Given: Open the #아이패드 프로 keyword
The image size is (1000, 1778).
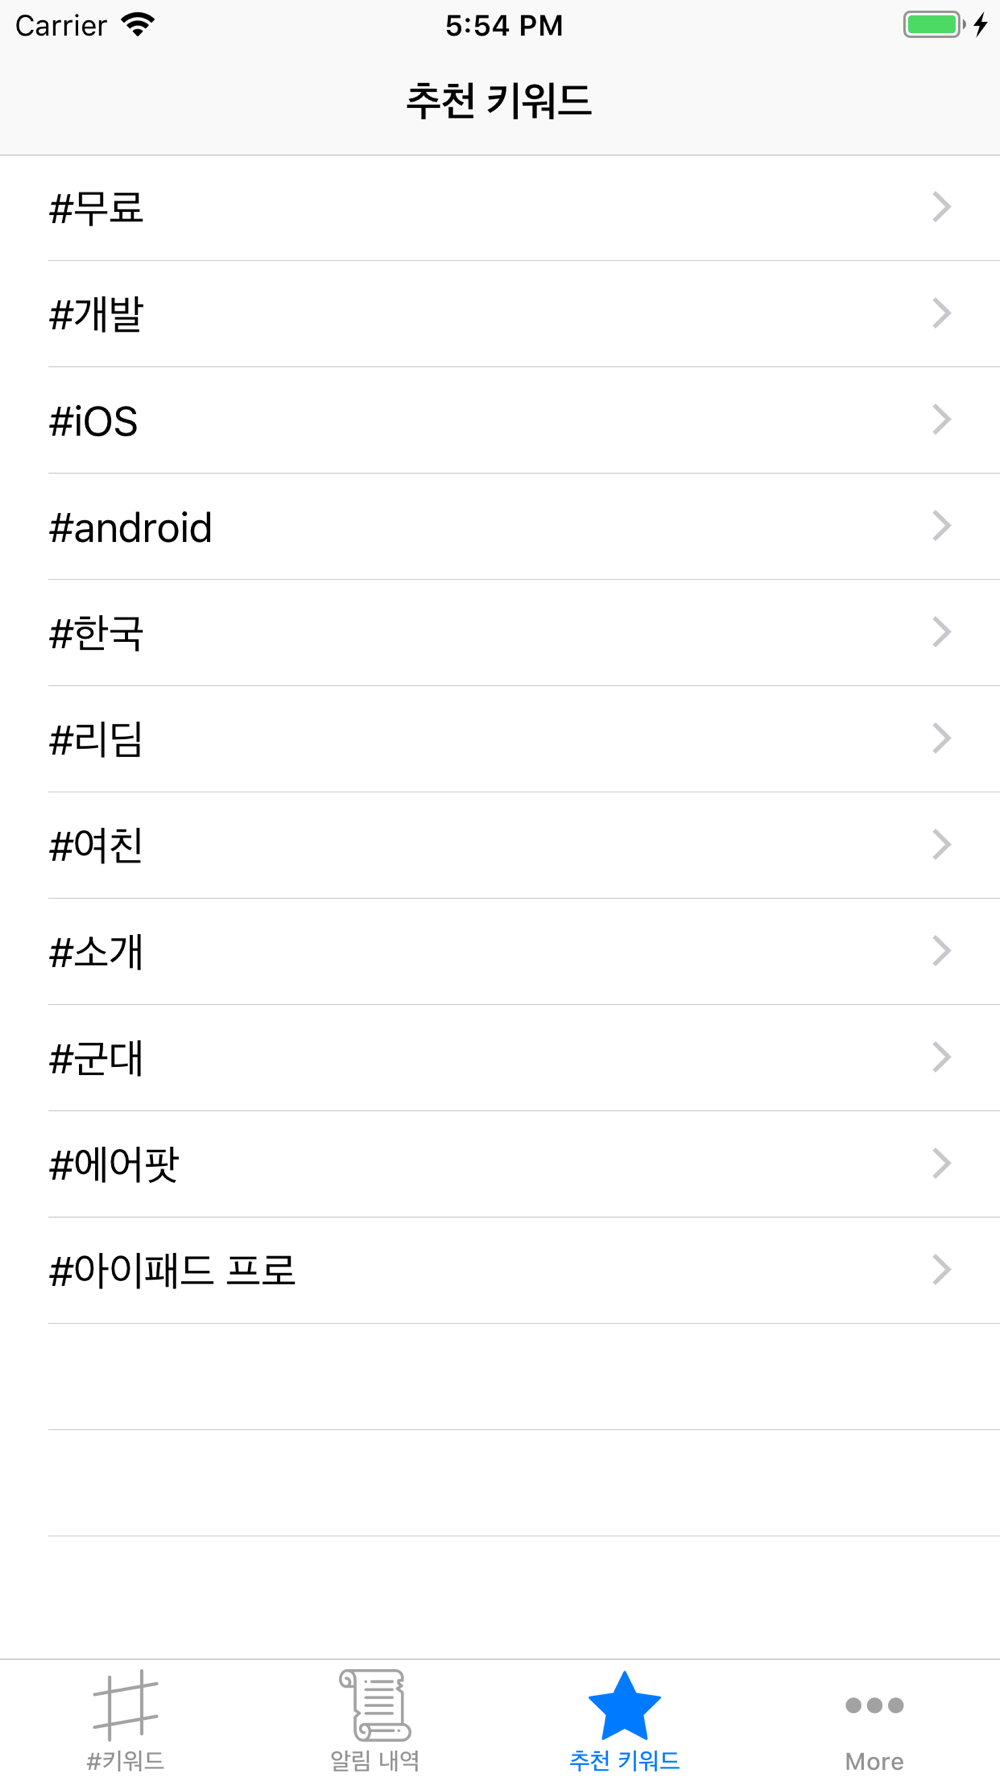Looking at the screenshot, I should (500, 1270).
